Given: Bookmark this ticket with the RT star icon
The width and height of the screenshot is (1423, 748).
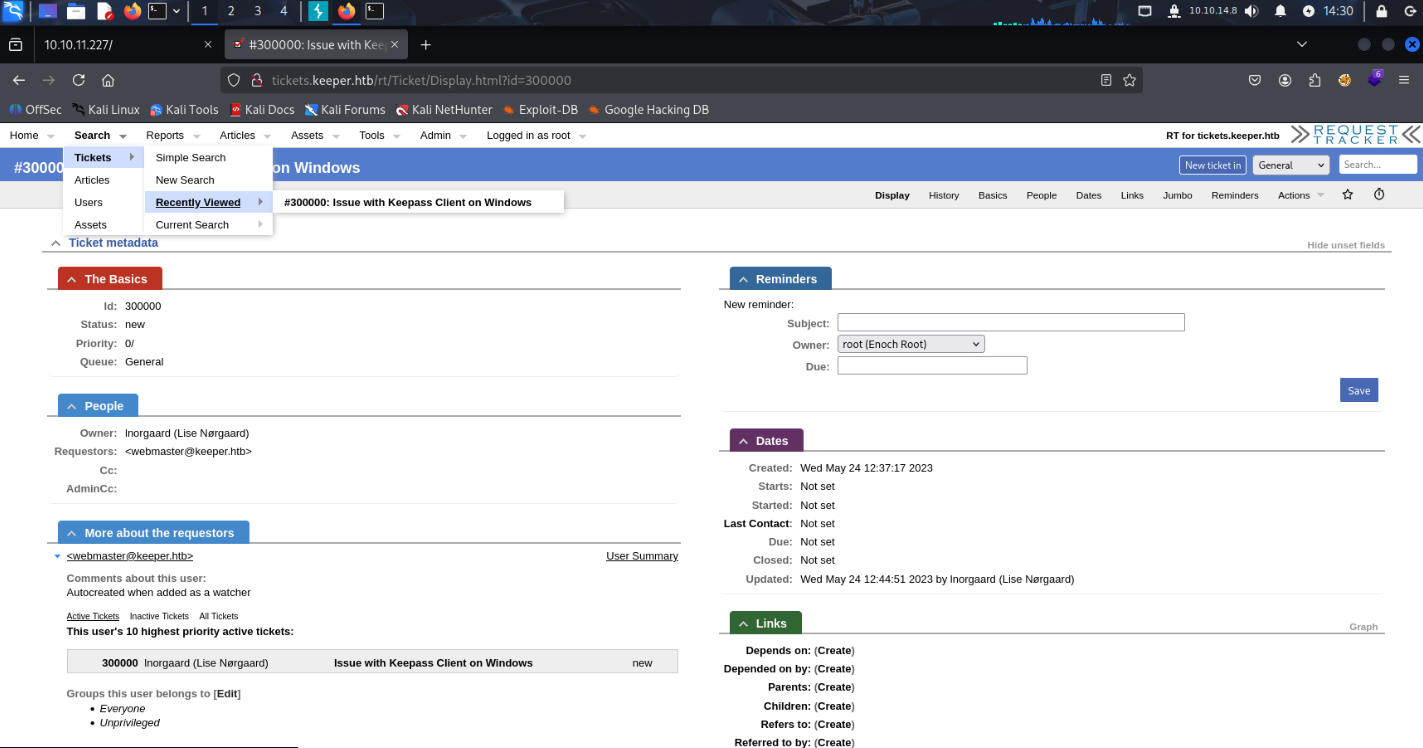Looking at the screenshot, I should click(x=1347, y=194).
